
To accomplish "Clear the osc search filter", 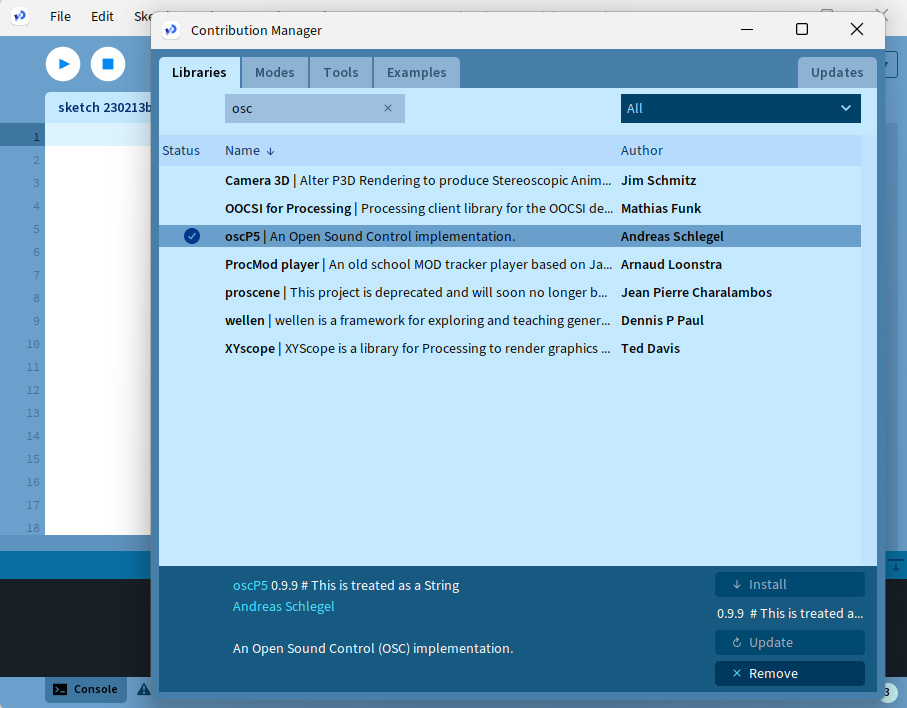I will [x=388, y=108].
